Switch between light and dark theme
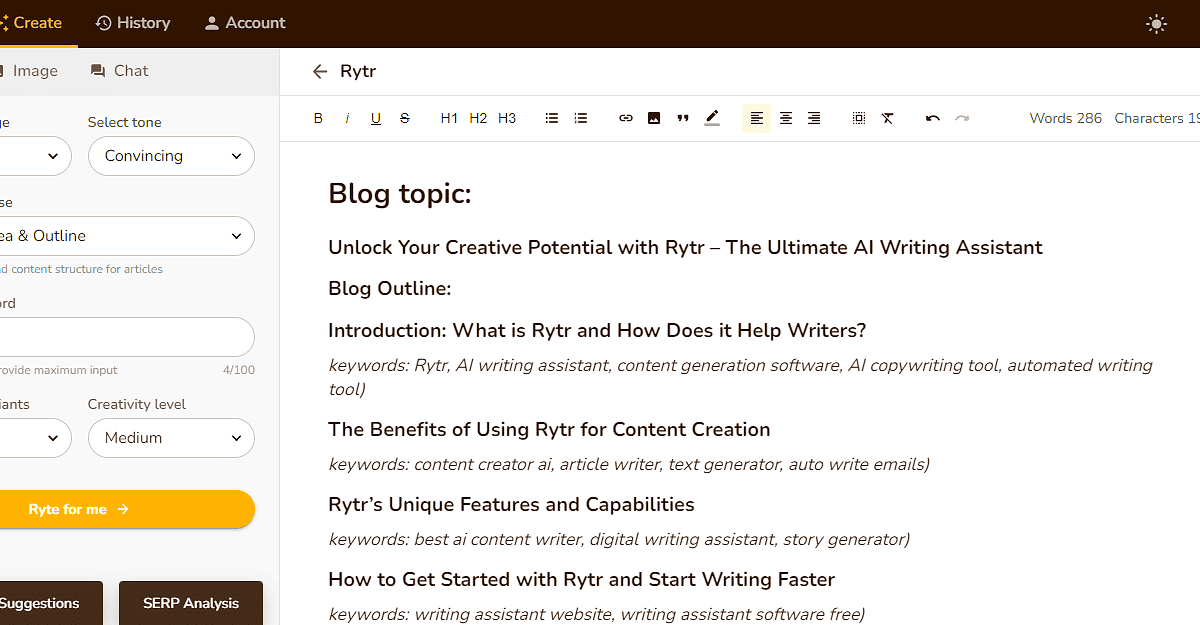The image size is (1200, 625). [1156, 23]
